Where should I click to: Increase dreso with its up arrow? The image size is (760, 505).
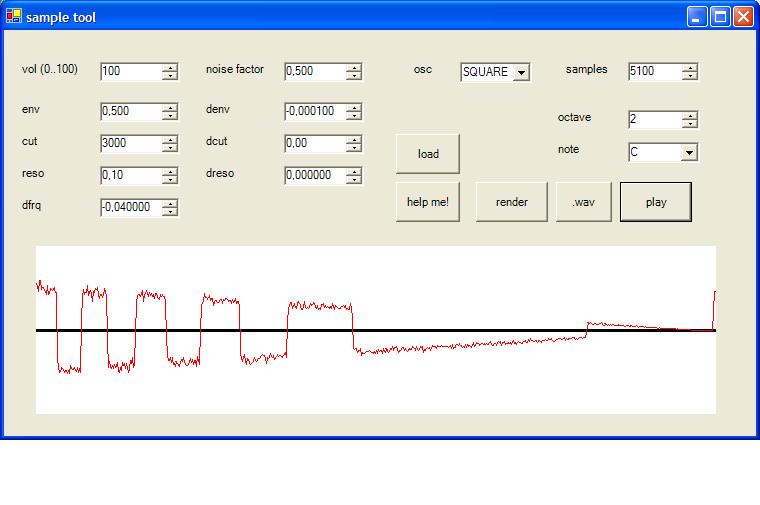pos(354,171)
